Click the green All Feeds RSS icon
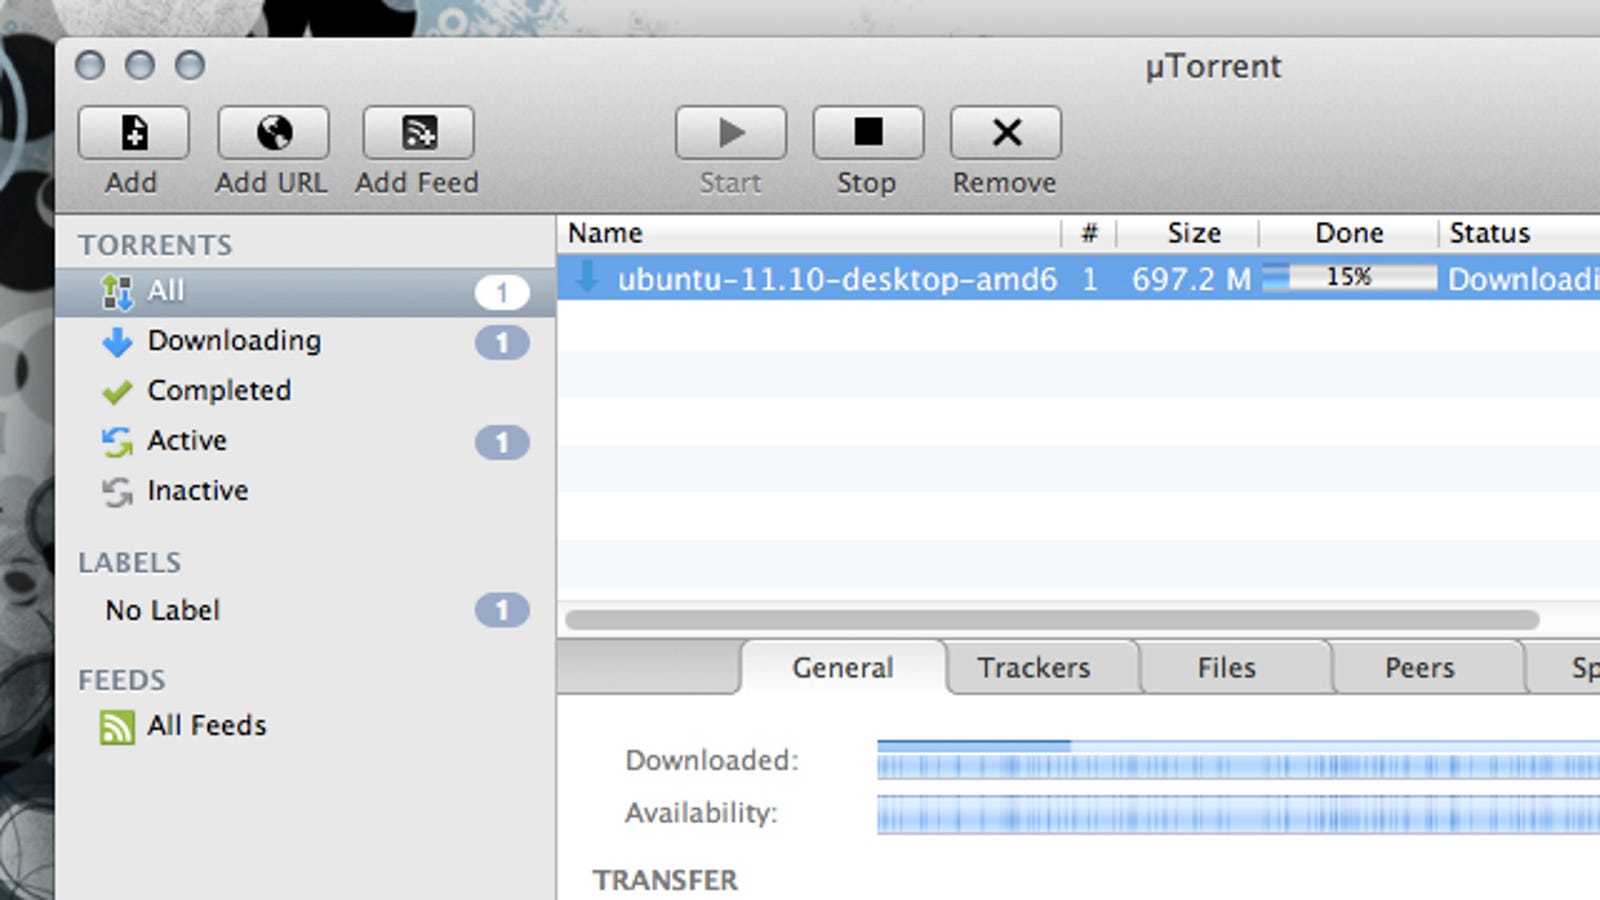Screen dimensions: 1600x900 point(117,727)
